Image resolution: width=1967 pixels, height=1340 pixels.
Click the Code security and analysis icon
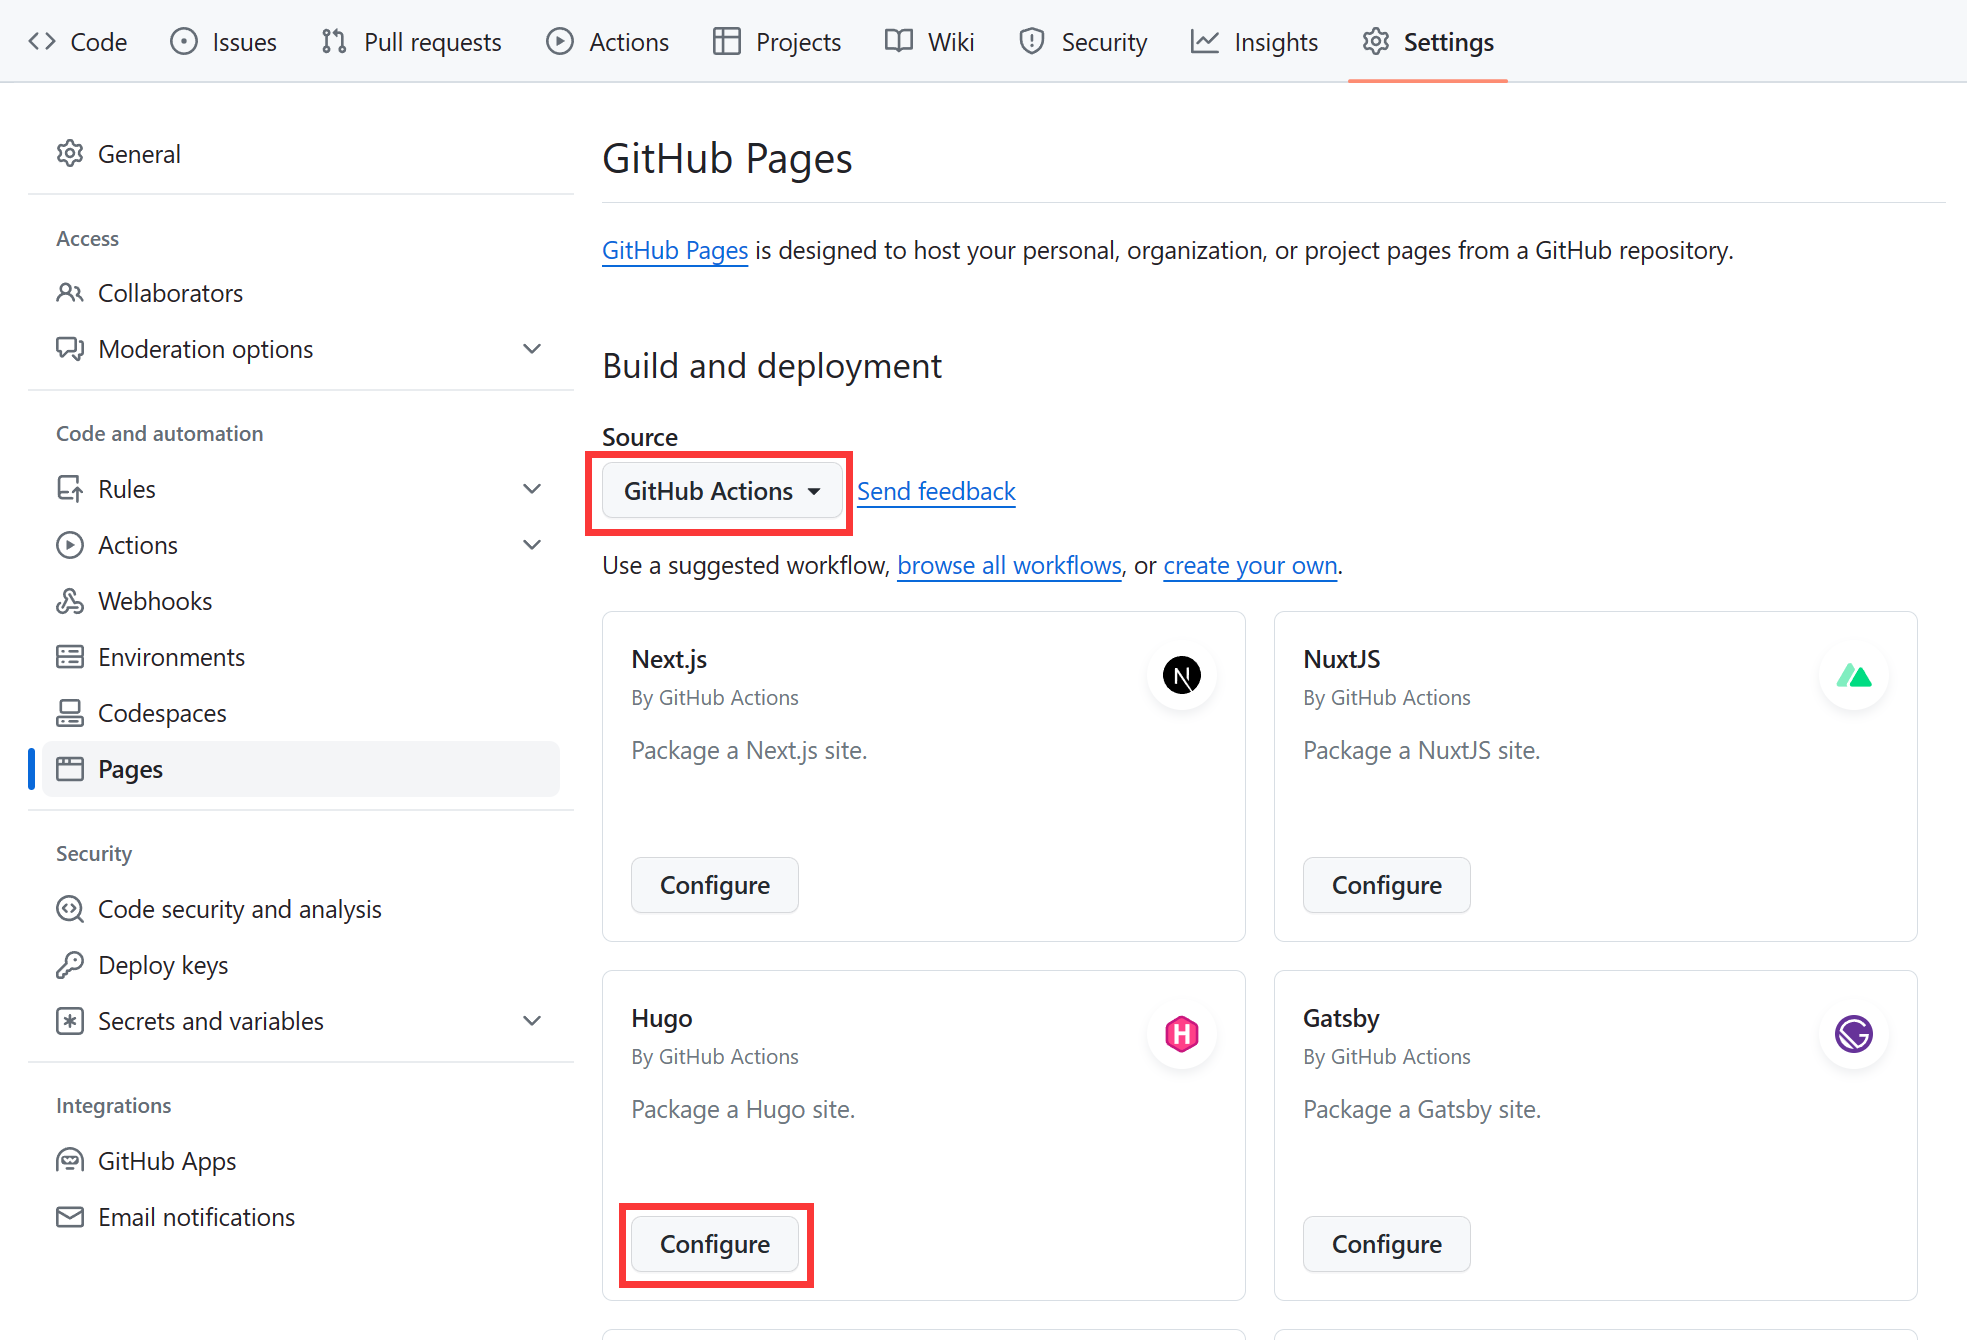70,909
